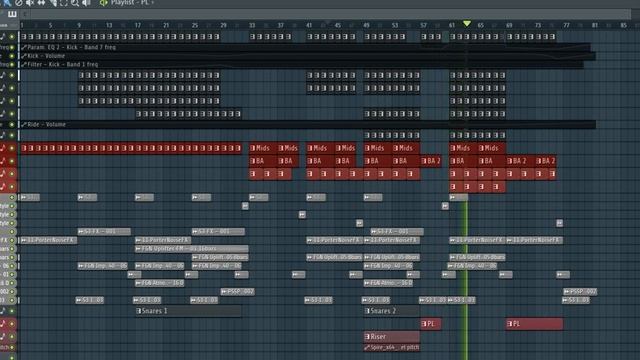Screen dimensions: 640x360
Task: Click the icon left of Snares 2 clip
Action: [367, 311]
